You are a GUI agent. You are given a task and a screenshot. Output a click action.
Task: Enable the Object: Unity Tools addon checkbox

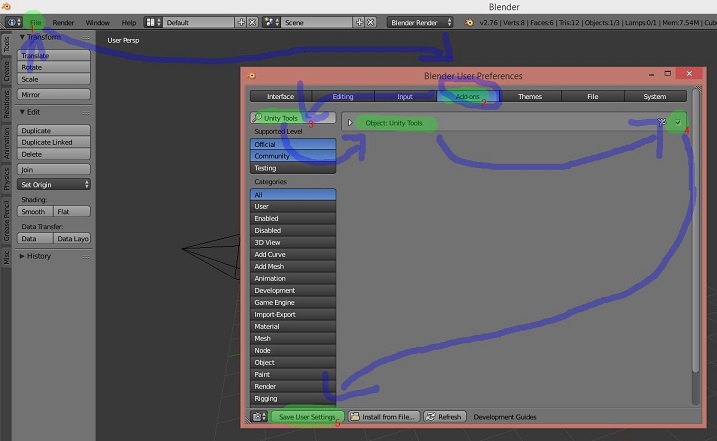click(x=678, y=122)
